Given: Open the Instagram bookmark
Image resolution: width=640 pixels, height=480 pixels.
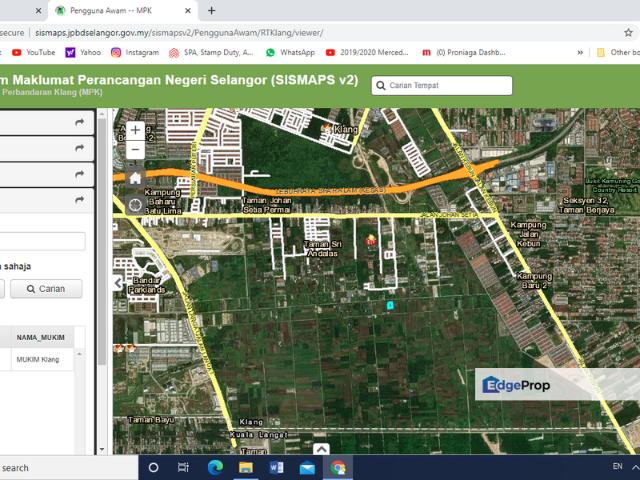Looking at the screenshot, I should pyautogui.click(x=135, y=52).
